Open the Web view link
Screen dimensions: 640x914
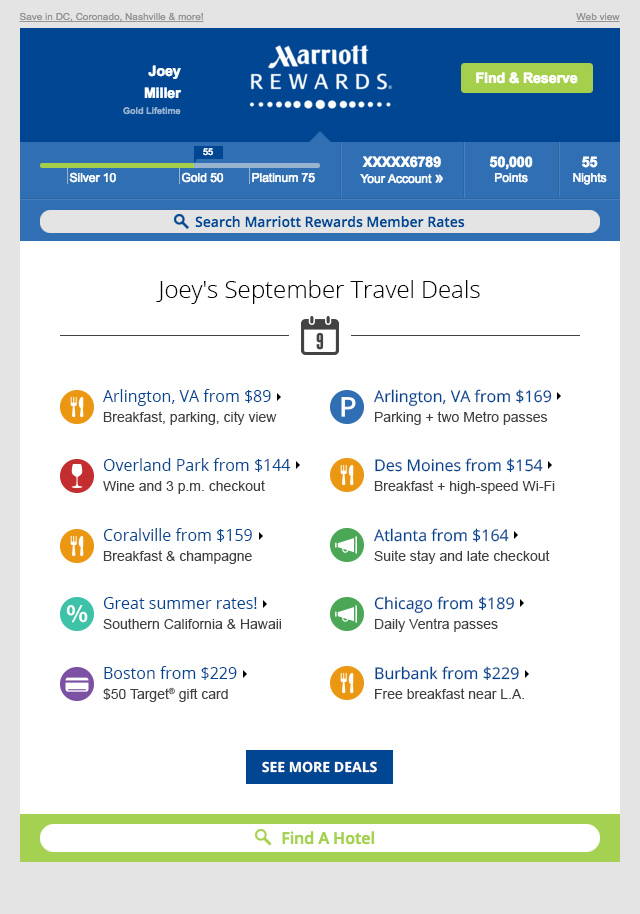click(x=597, y=17)
